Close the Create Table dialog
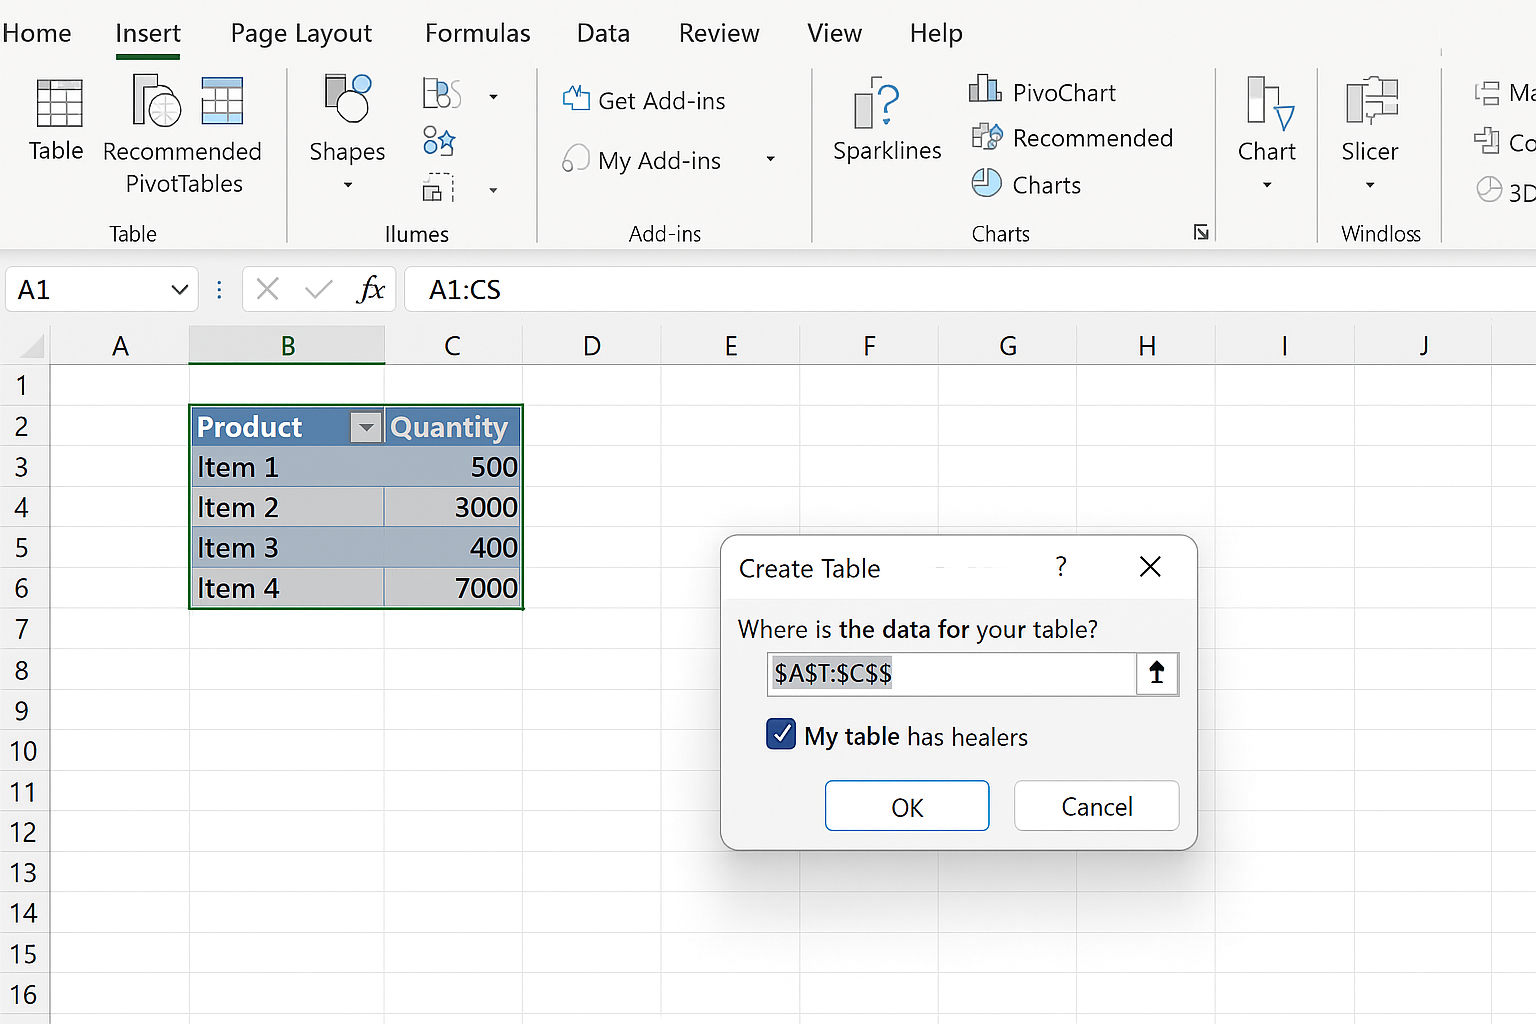The image size is (1536, 1024). pyautogui.click(x=1150, y=567)
